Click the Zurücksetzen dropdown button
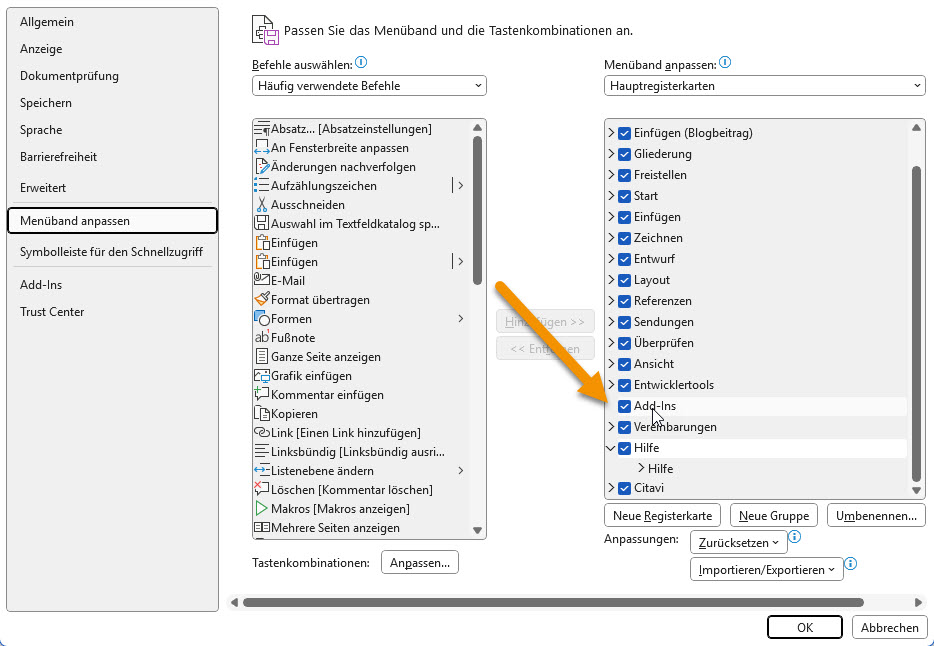The image size is (934, 646). click(x=738, y=542)
